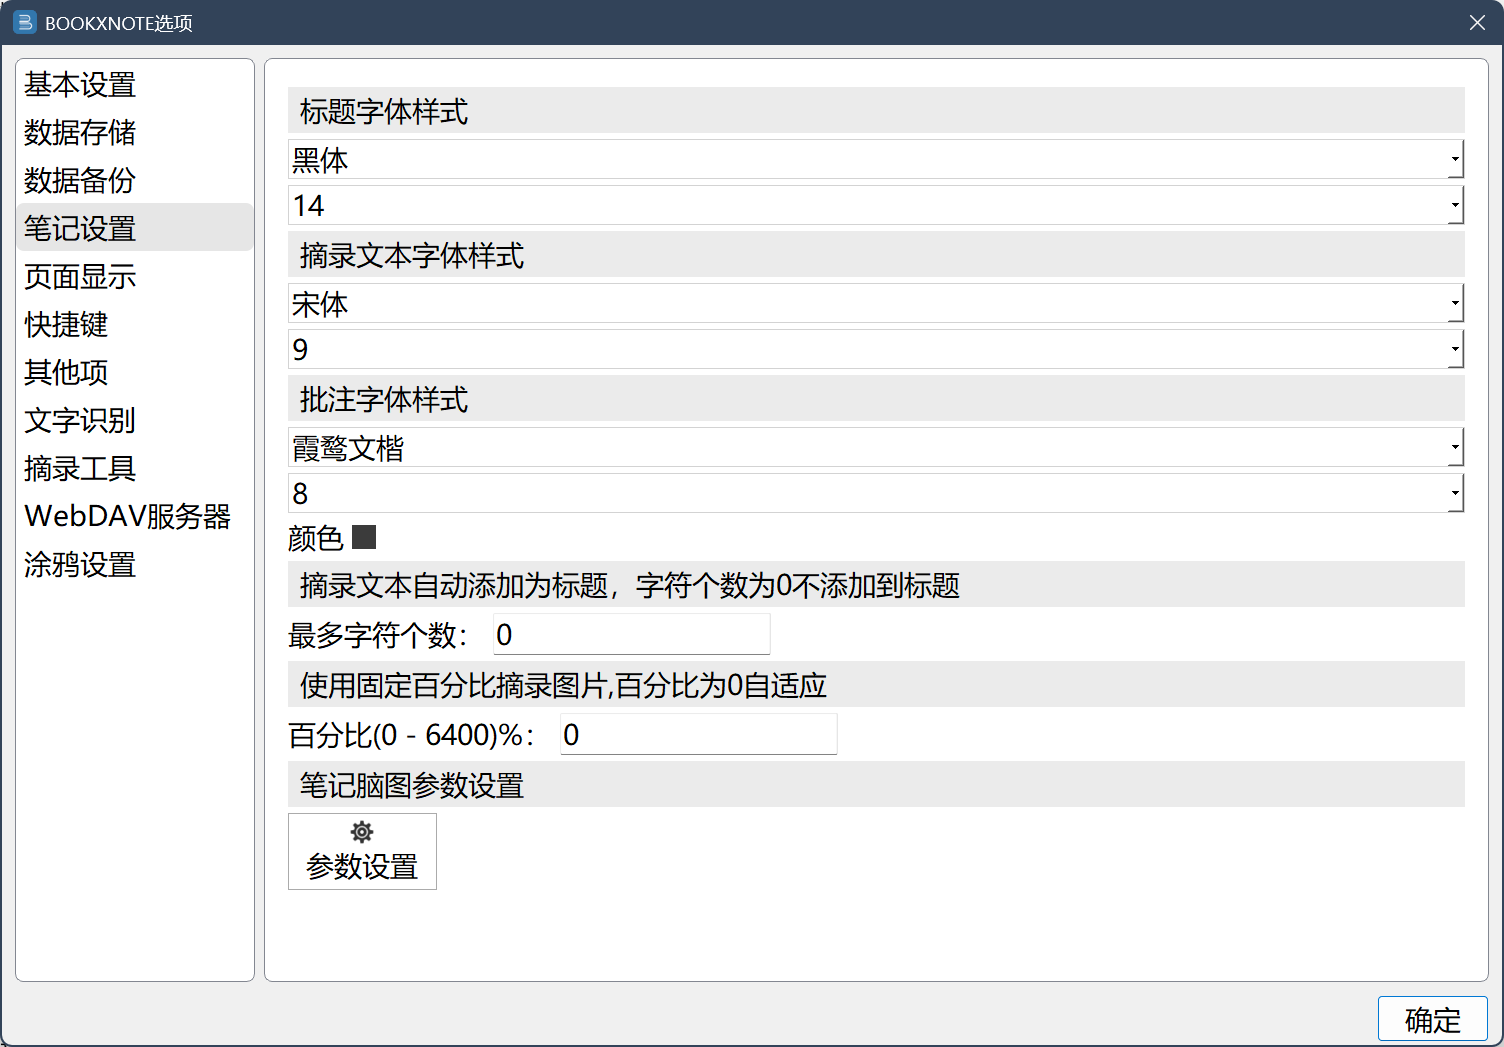Expand the title font size 14 dropdown
This screenshot has width=1504, height=1047.
coord(875,206)
